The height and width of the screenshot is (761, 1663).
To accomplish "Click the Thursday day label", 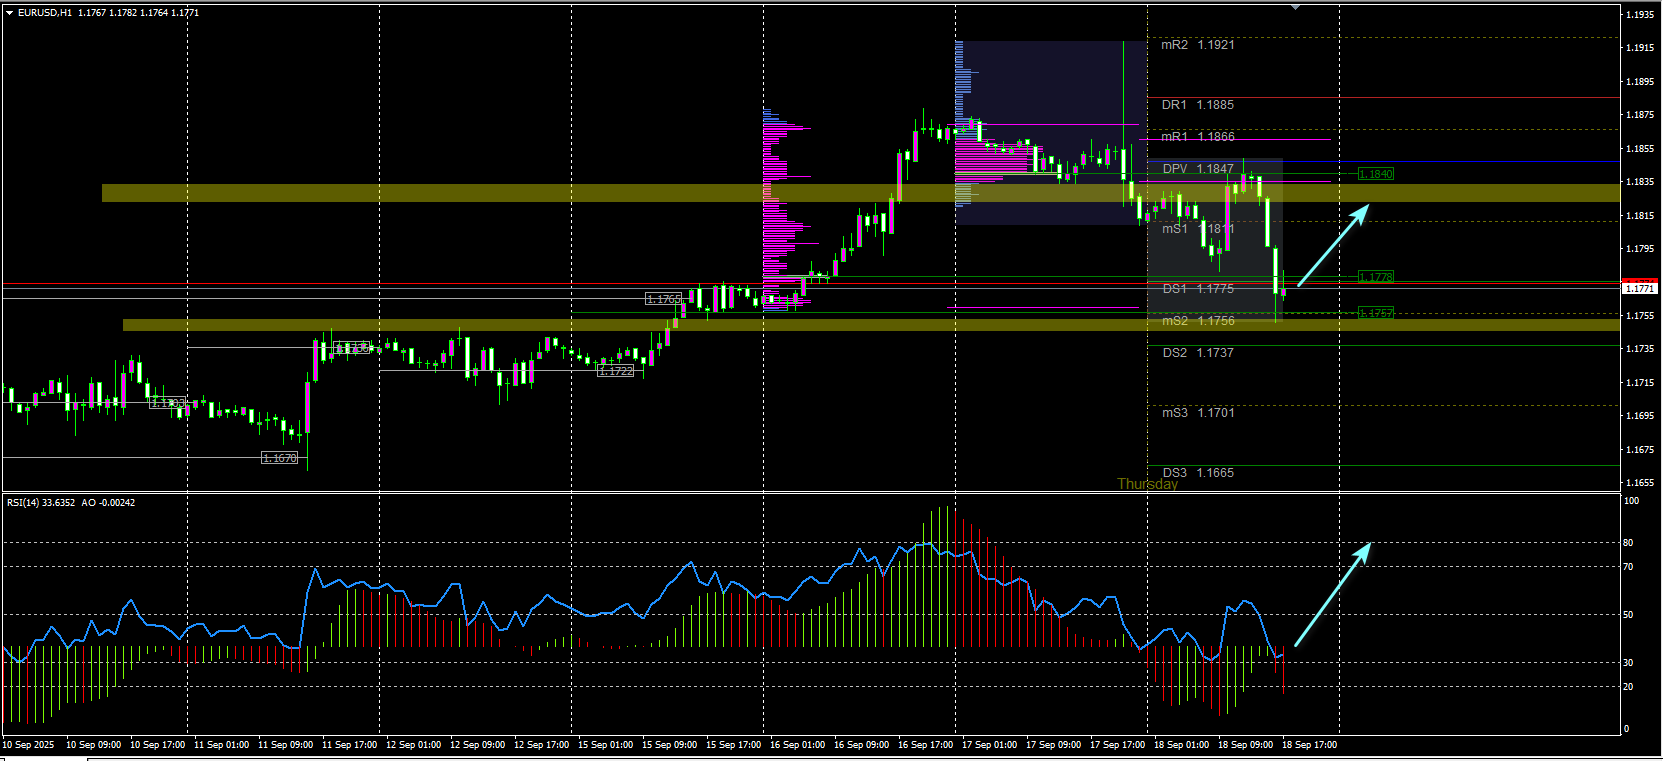I will click(1147, 484).
